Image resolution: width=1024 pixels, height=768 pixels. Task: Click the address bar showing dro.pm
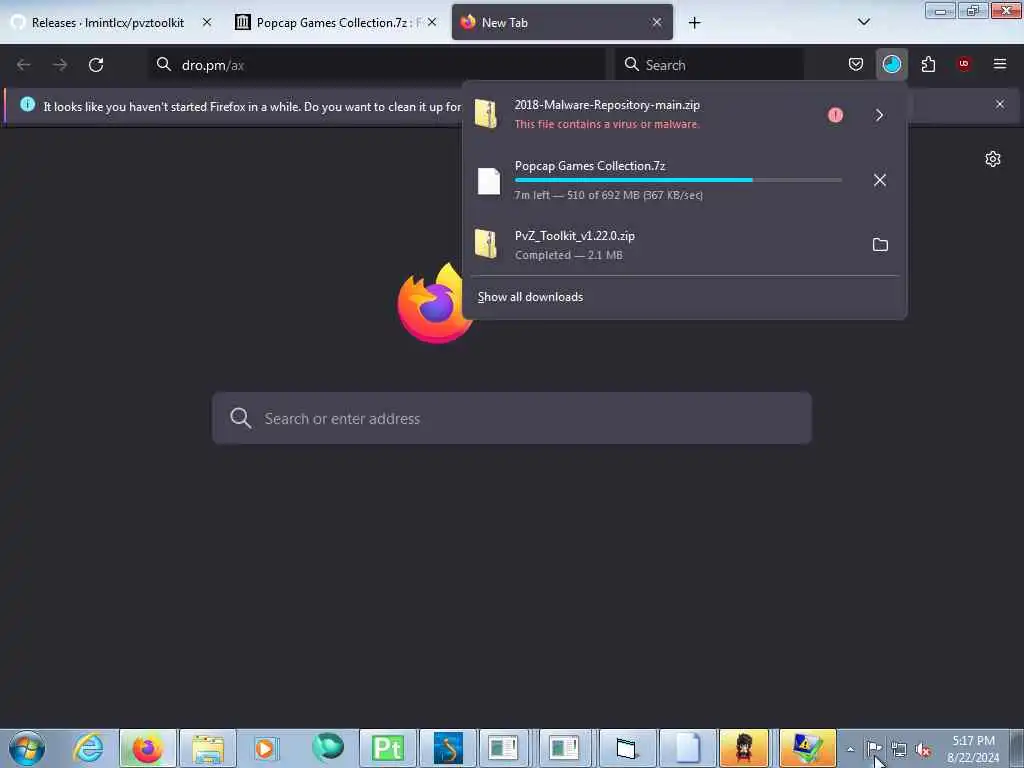(377, 65)
